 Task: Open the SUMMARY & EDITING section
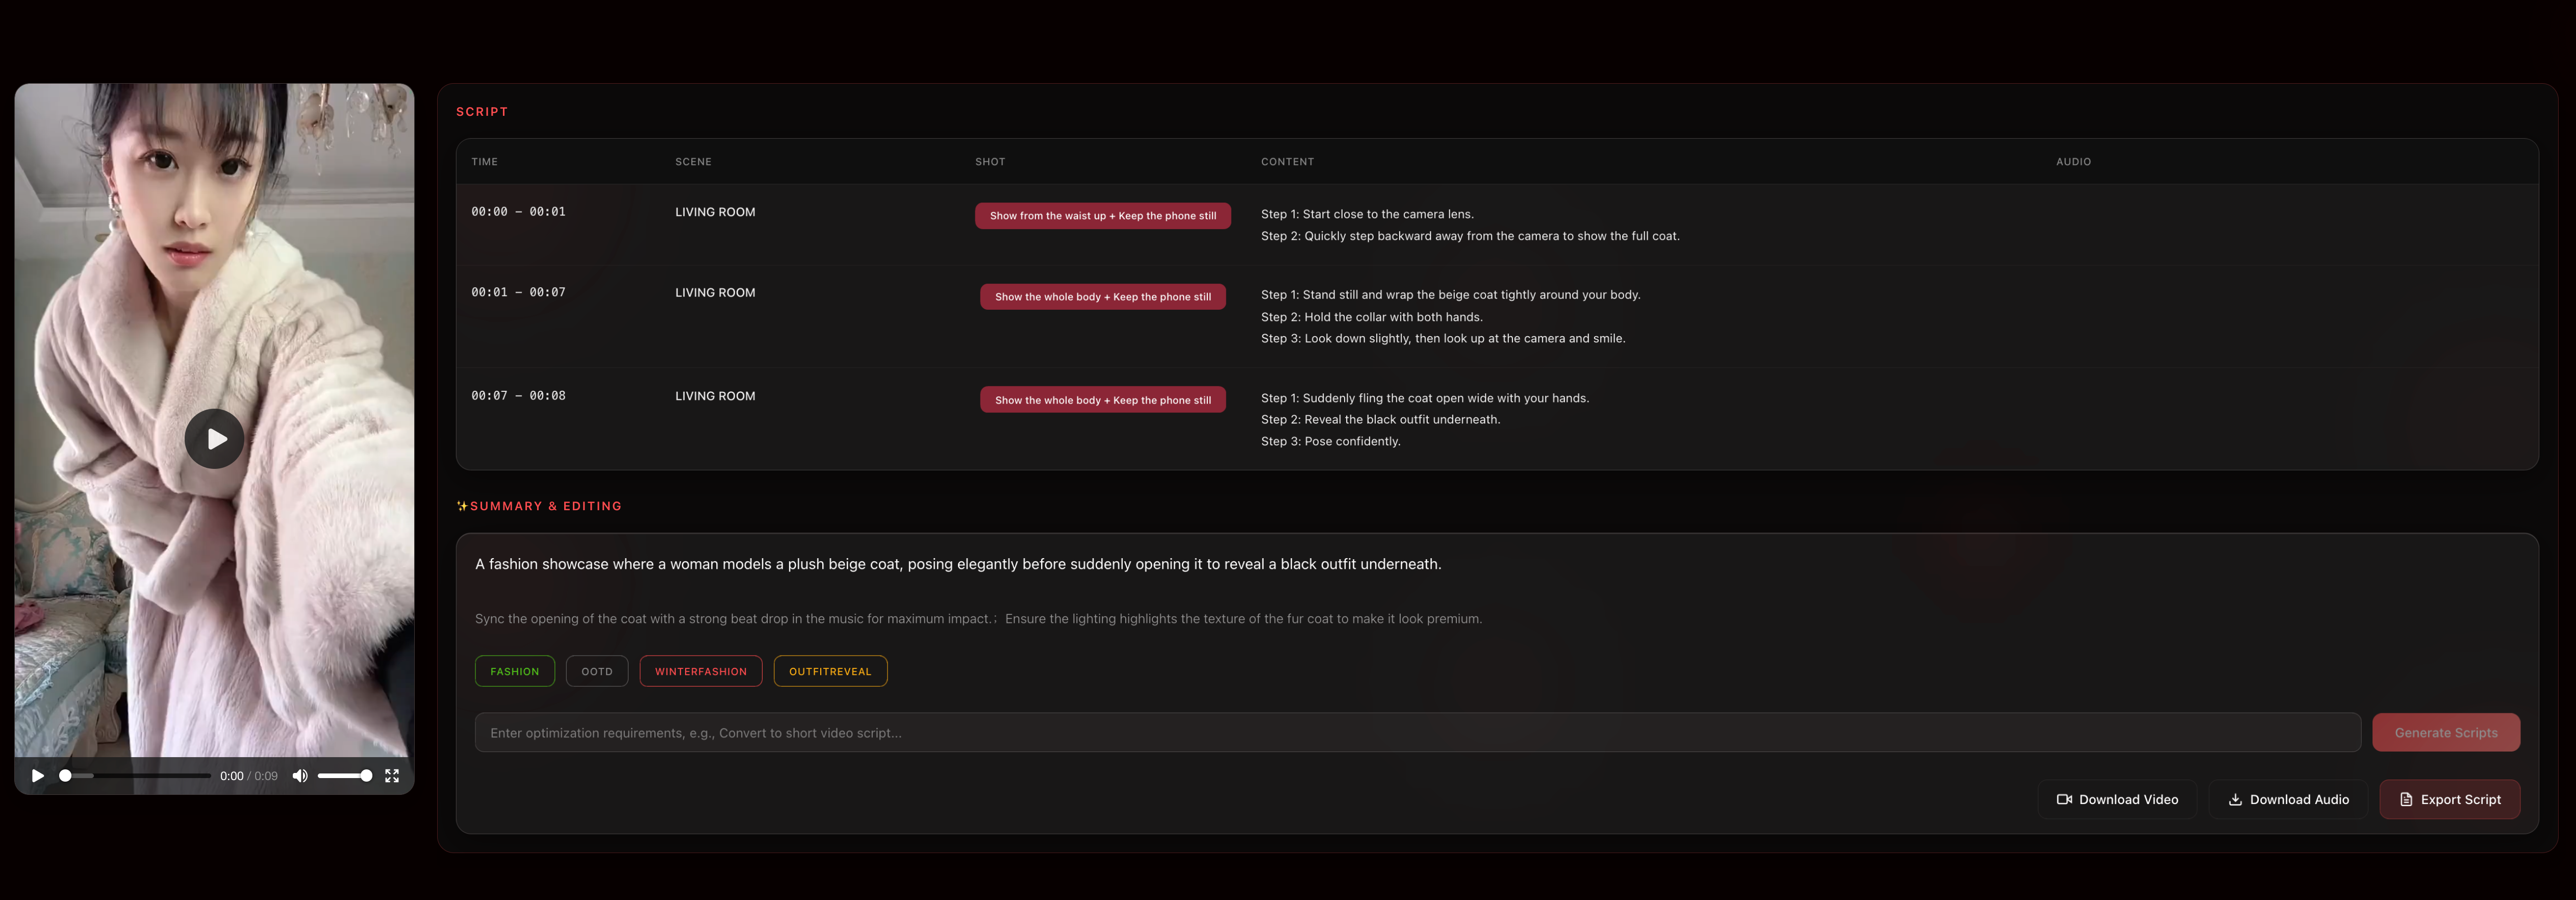[x=546, y=505]
